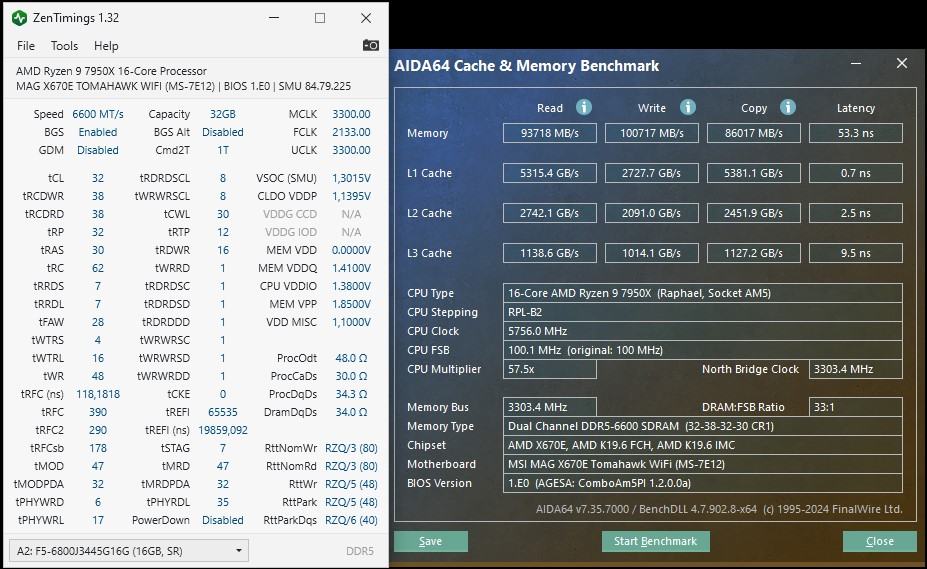The width and height of the screenshot is (927, 569).
Task: Click the L2 Cache Copy 2451.9 GB/s field
Action: click(754, 213)
